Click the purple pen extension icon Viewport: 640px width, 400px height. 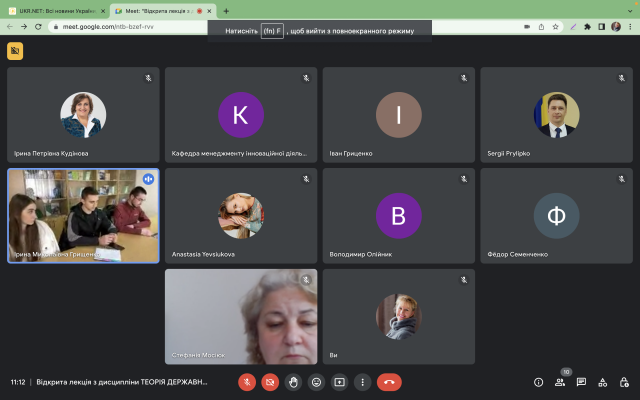(x=573, y=27)
